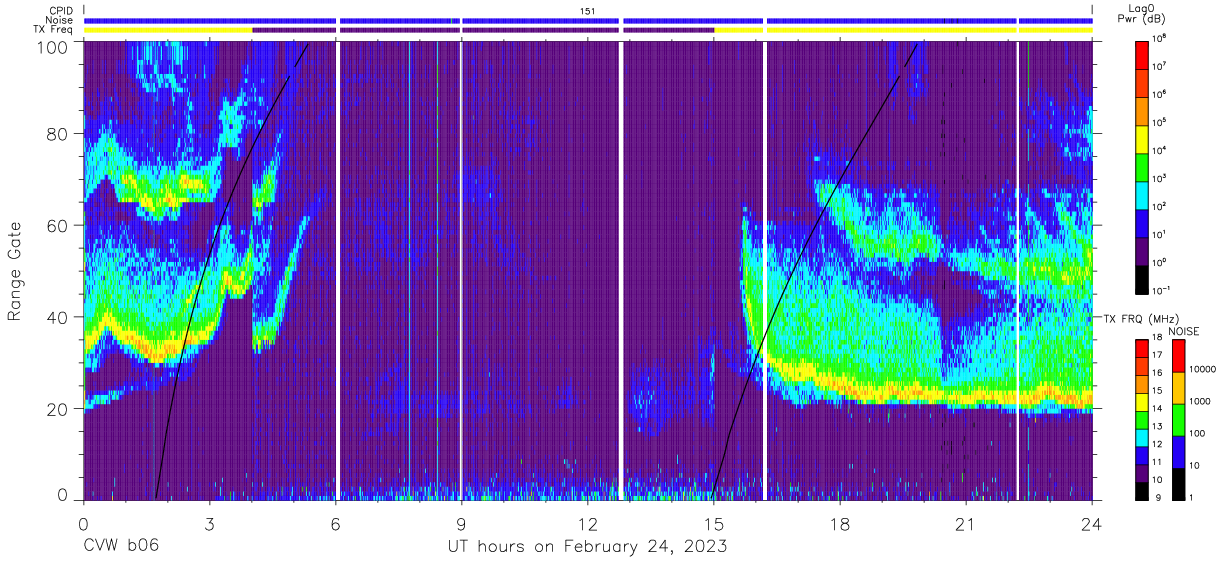
Task: Select the TX FRQ (MHz) legend title
Action: point(1140,318)
